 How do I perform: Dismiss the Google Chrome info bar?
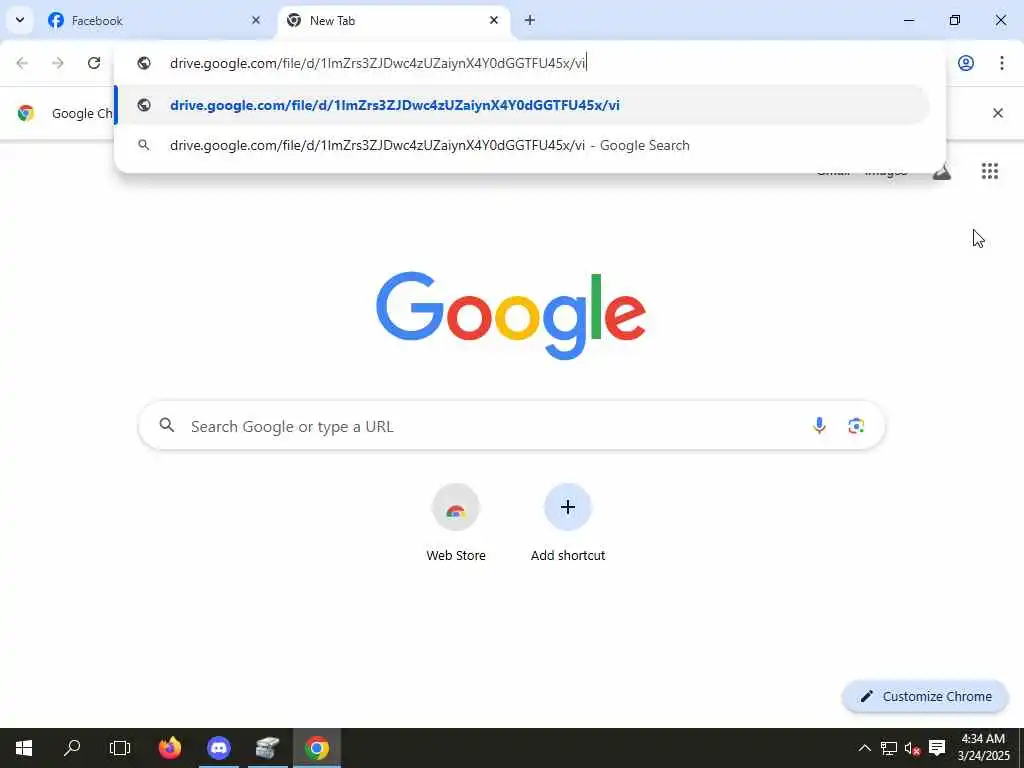[998, 113]
